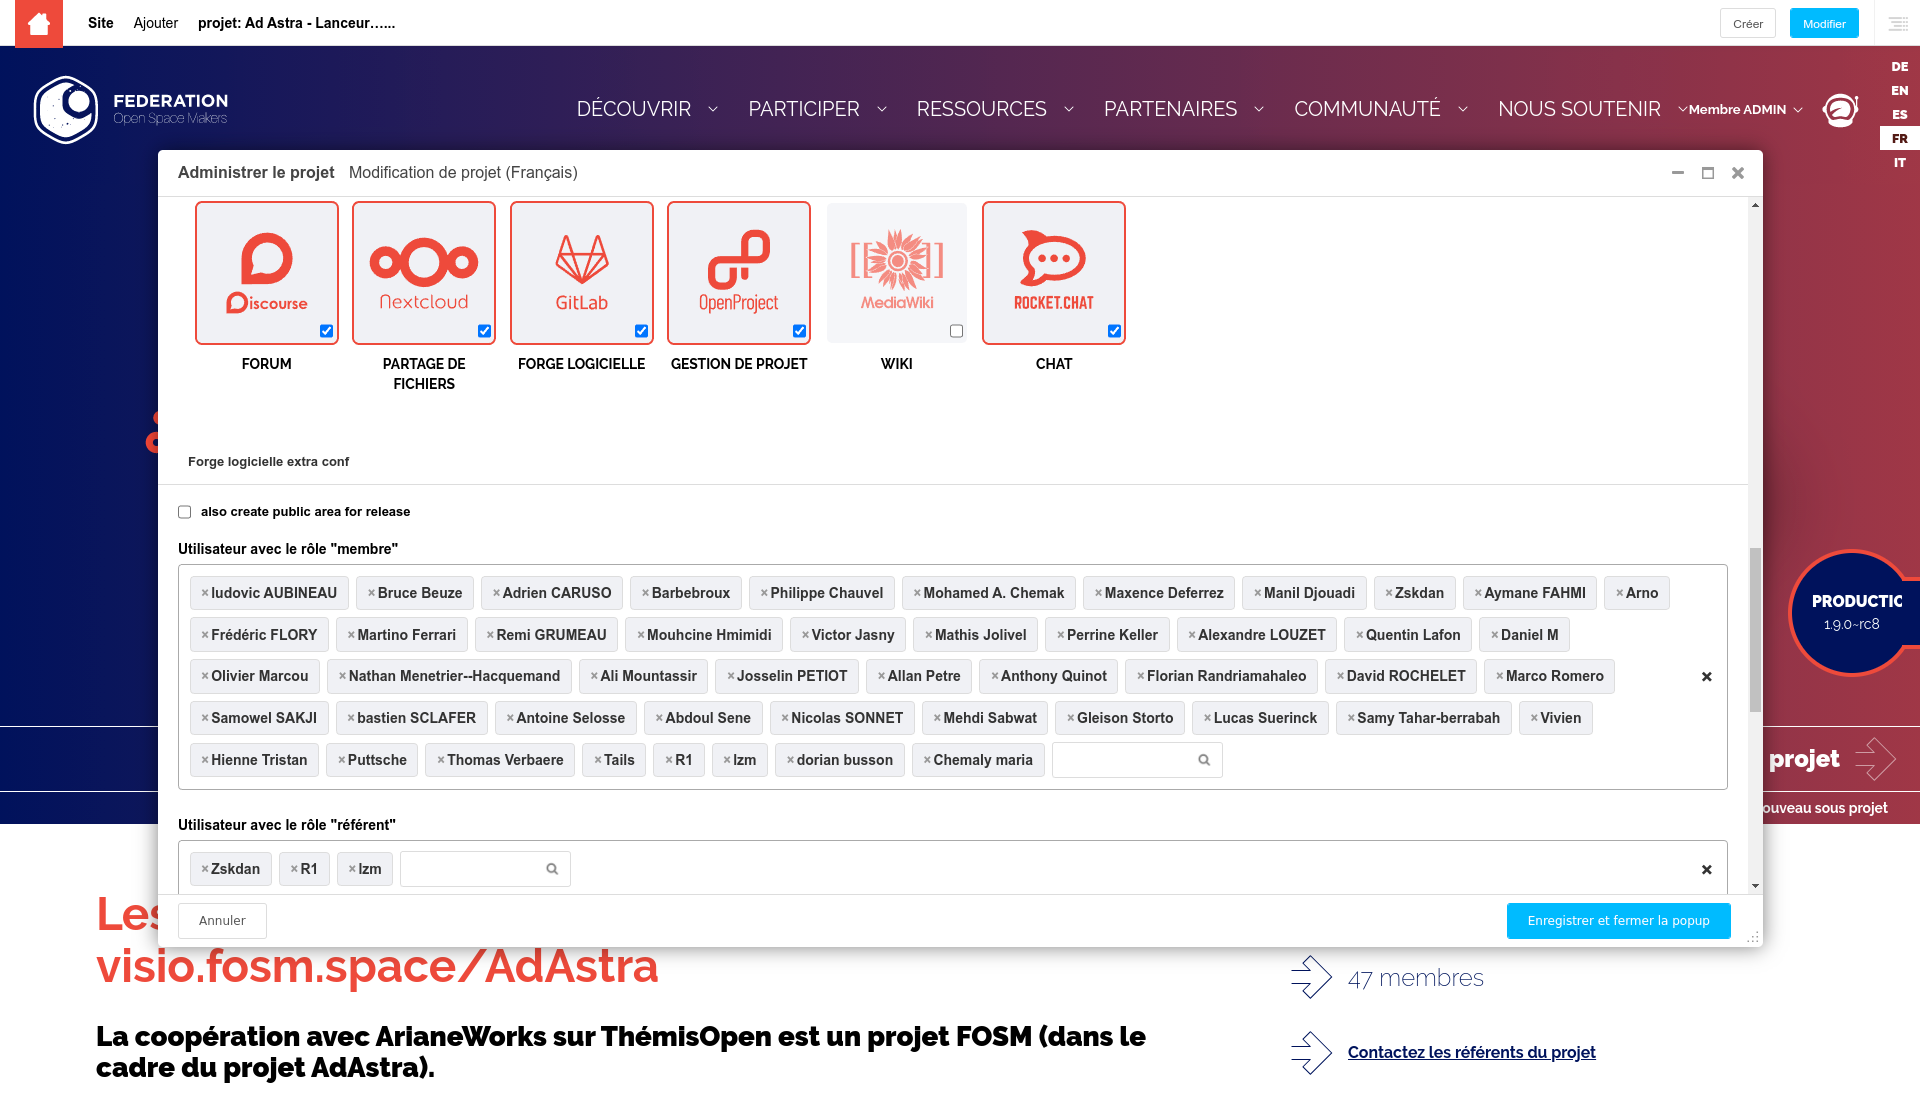Remove Izm from référent role
Viewport: 1920px width, 1097px height.
[352, 869]
